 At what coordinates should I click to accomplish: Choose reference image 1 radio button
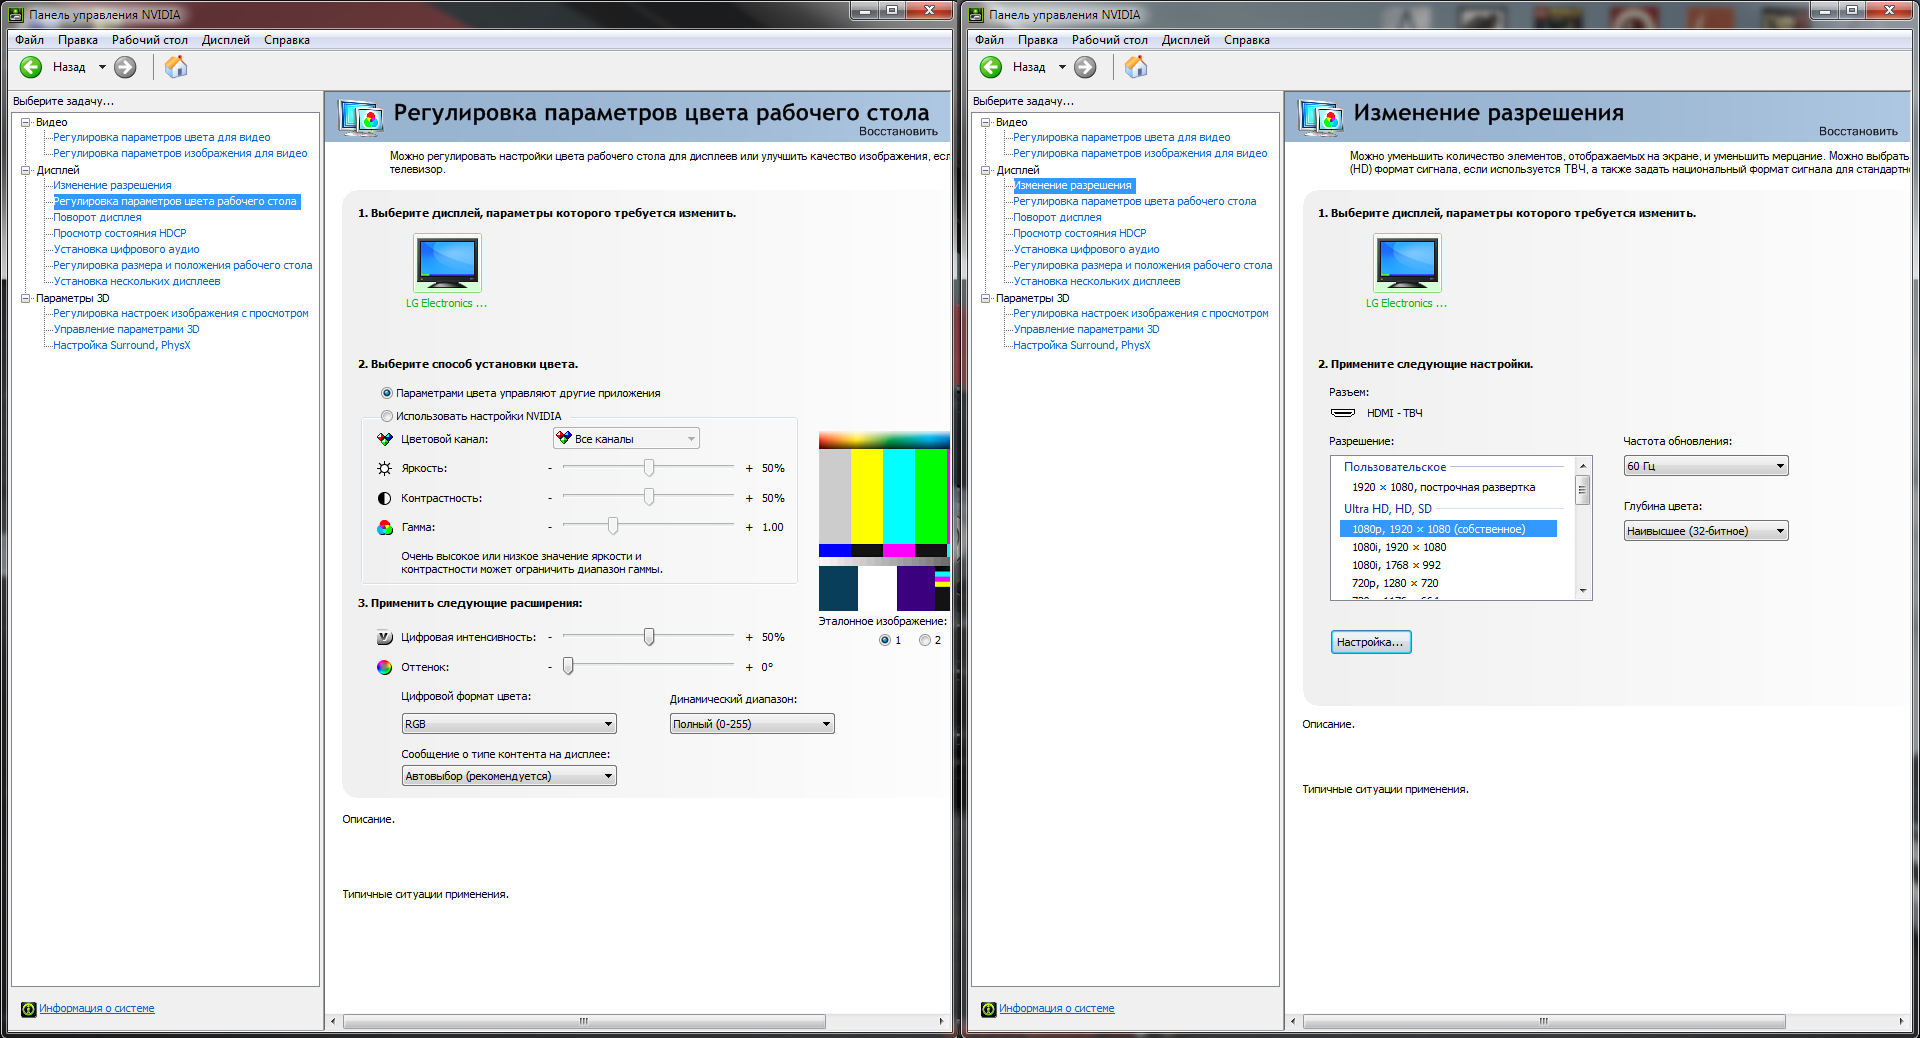884,640
